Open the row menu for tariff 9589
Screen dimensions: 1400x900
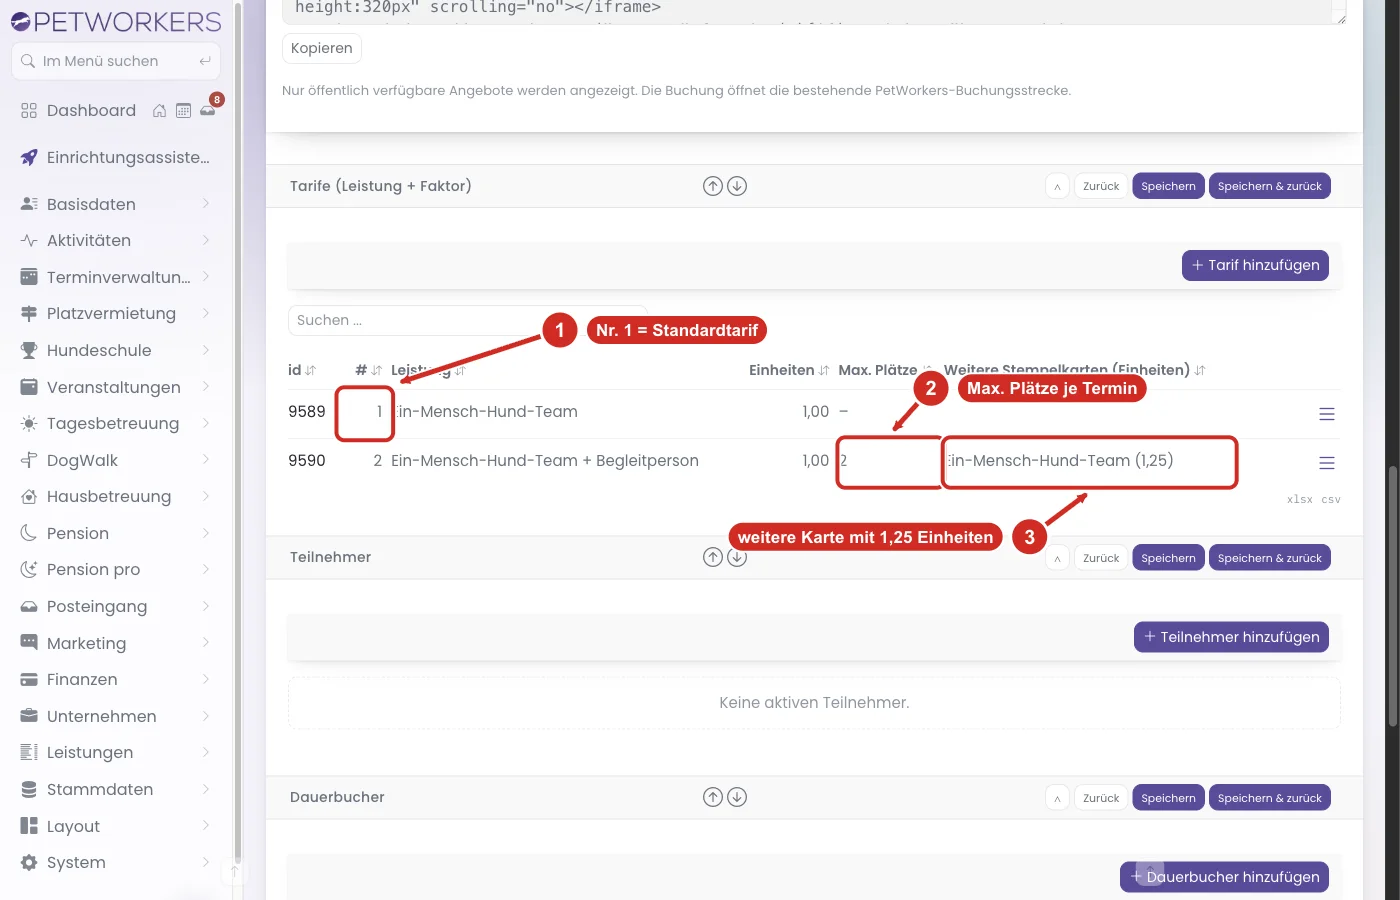coord(1327,414)
